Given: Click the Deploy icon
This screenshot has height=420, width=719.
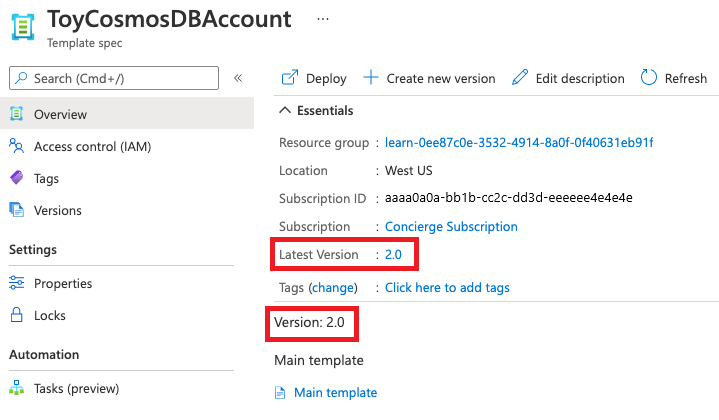Looking at the screenshot, I should coord(290,77).
